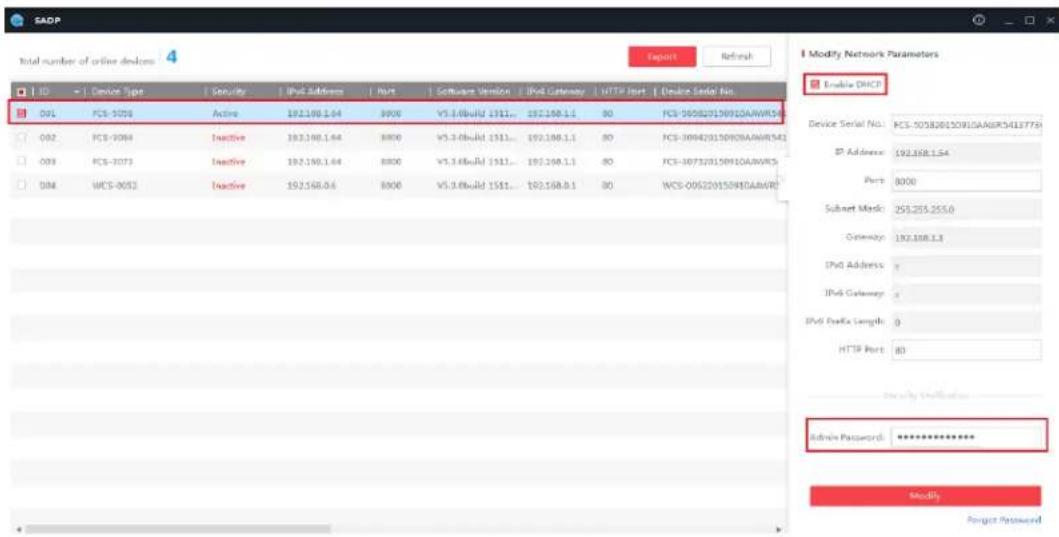Open the info icon in title bar
1059x537 pixels.
(978, 20)
